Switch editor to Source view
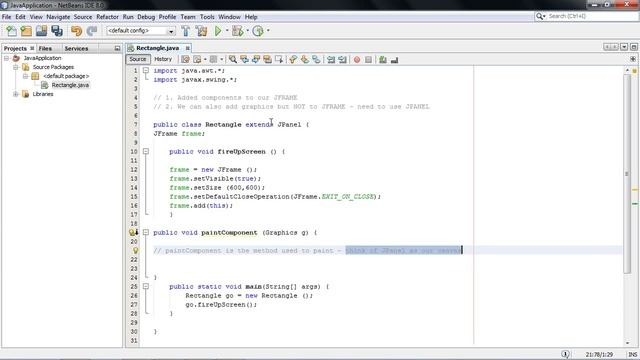The width and height of the screenshot is (640, 360). coord(138,59)
